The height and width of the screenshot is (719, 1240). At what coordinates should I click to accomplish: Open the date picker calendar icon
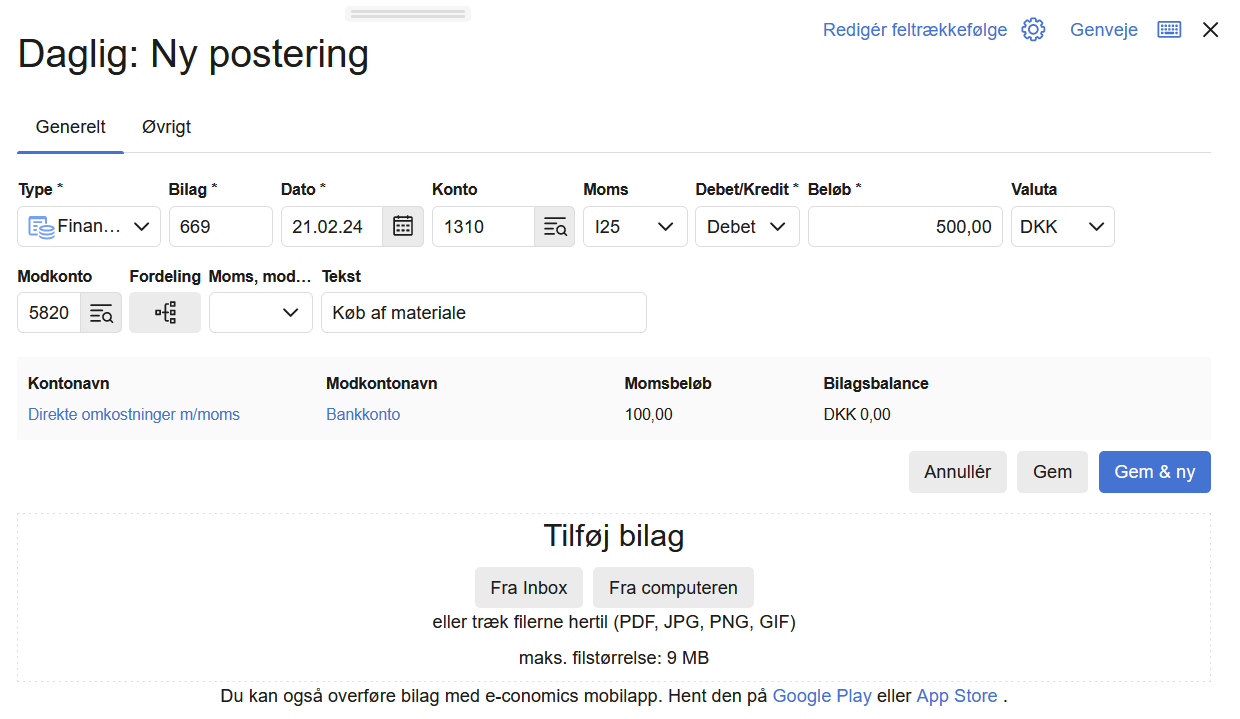[403, 226]
